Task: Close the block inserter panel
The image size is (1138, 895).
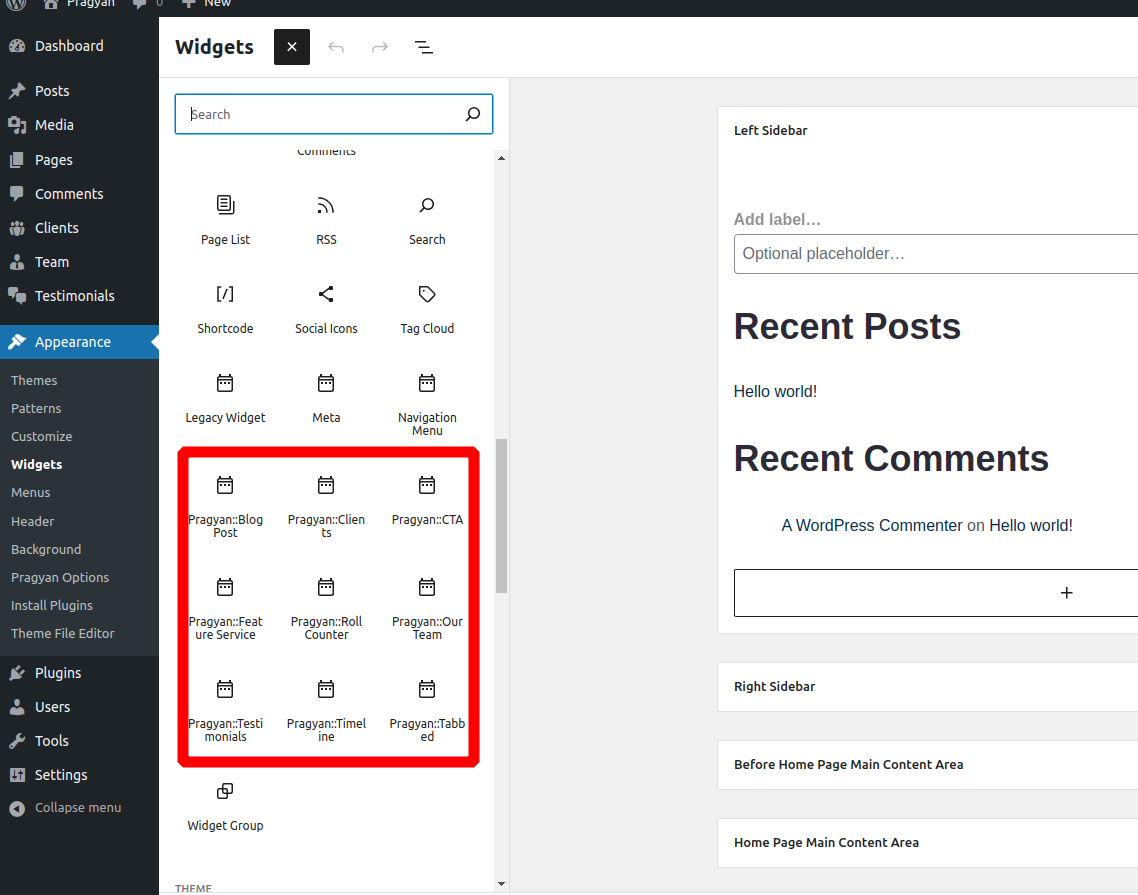Action: click(x=292, y=47)
